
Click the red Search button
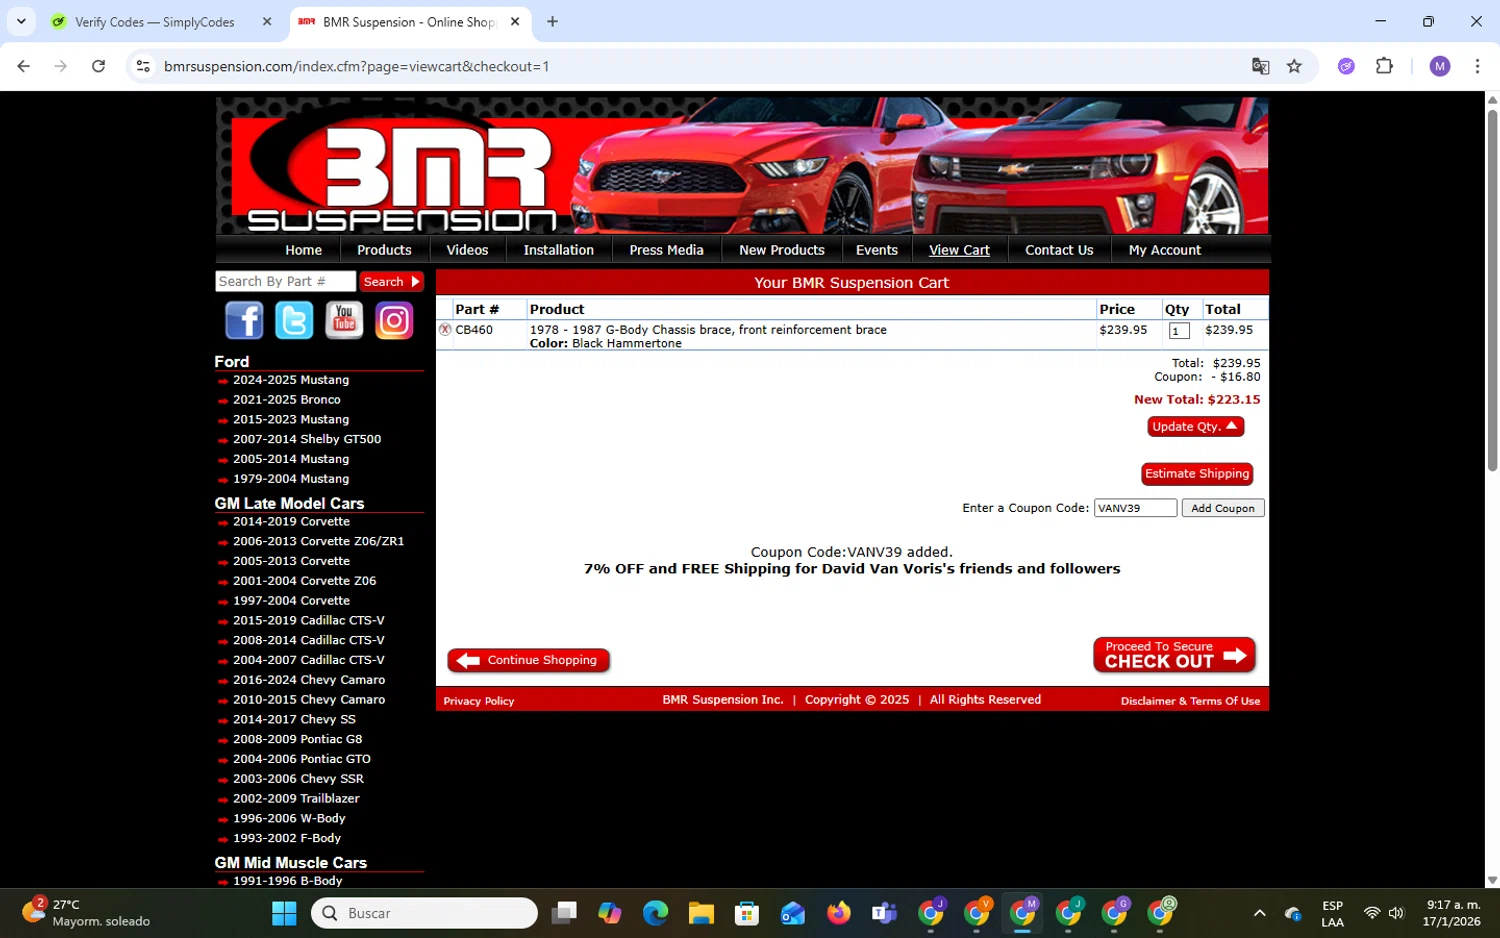[391, 282]
